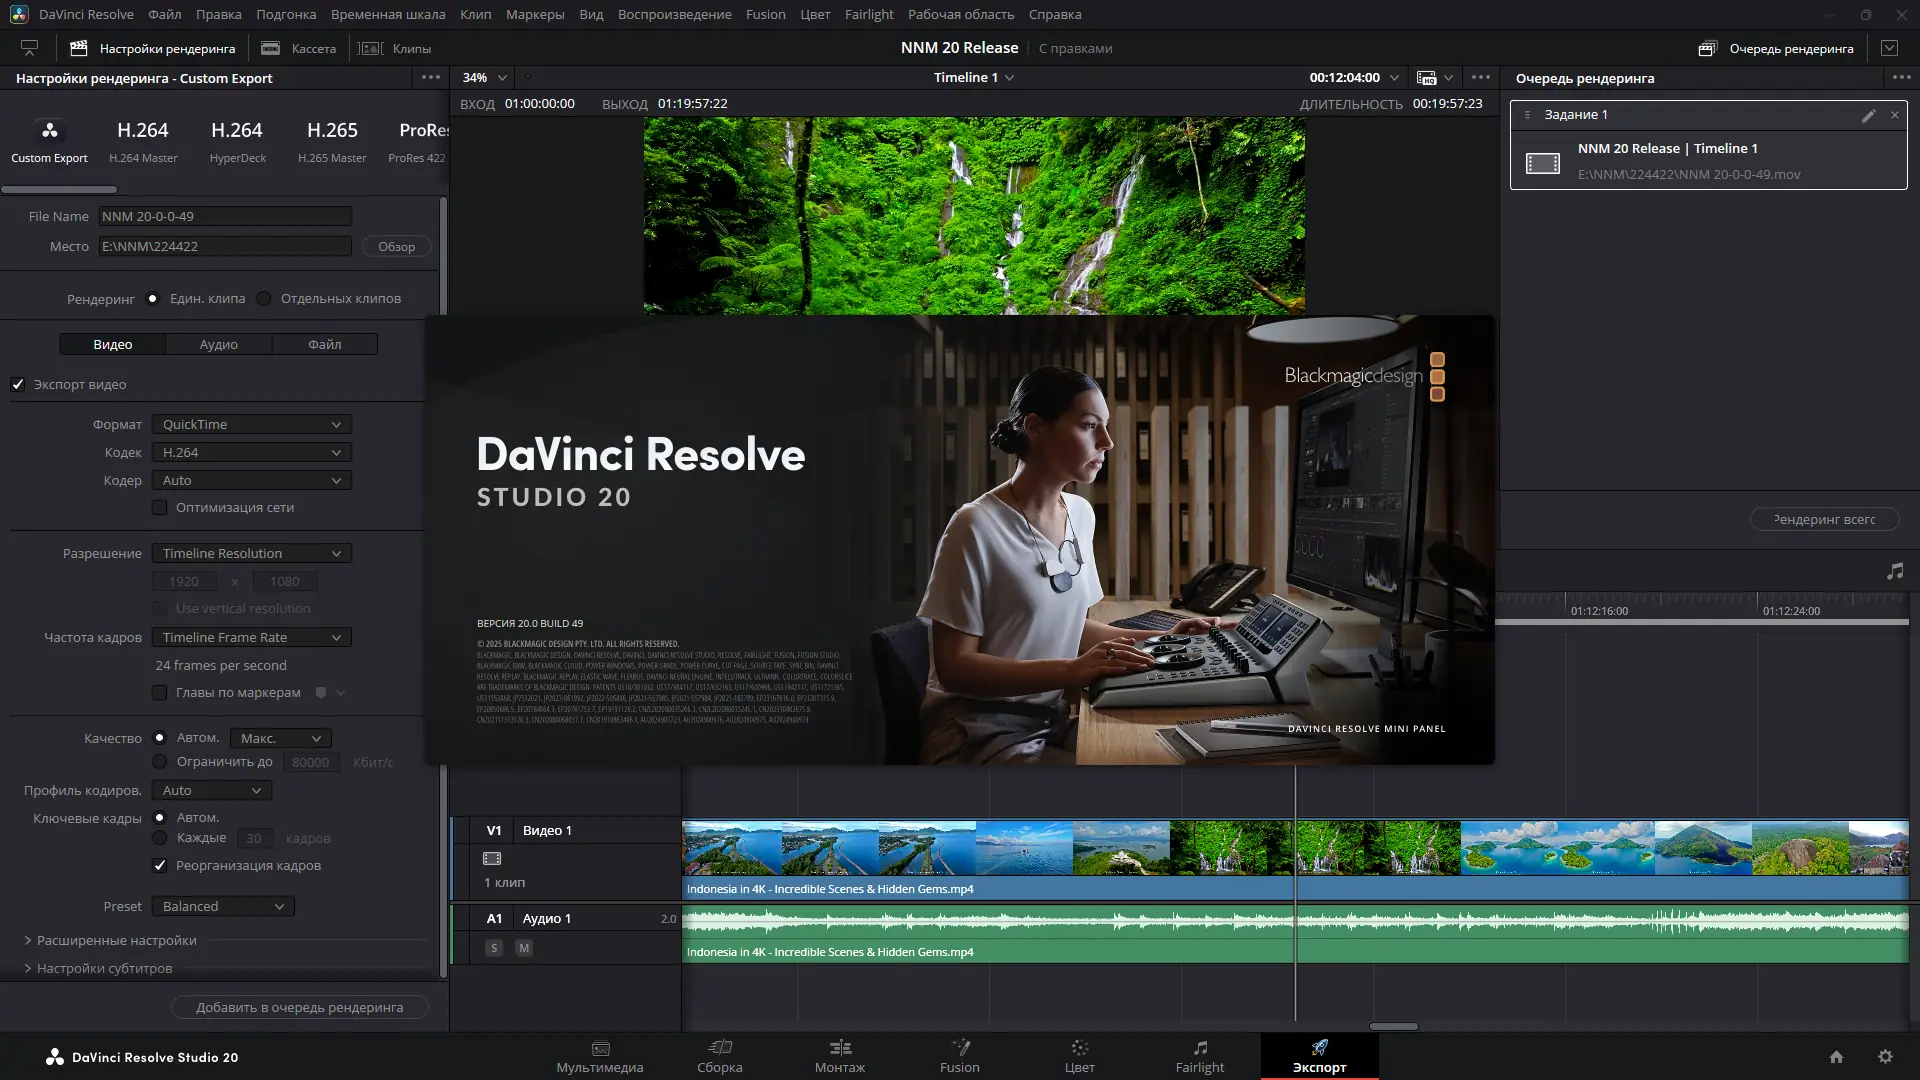Open the Формат QuickTime dropdown
The height and width of the screenshot is (1080, 1920).
coord(252,425)
